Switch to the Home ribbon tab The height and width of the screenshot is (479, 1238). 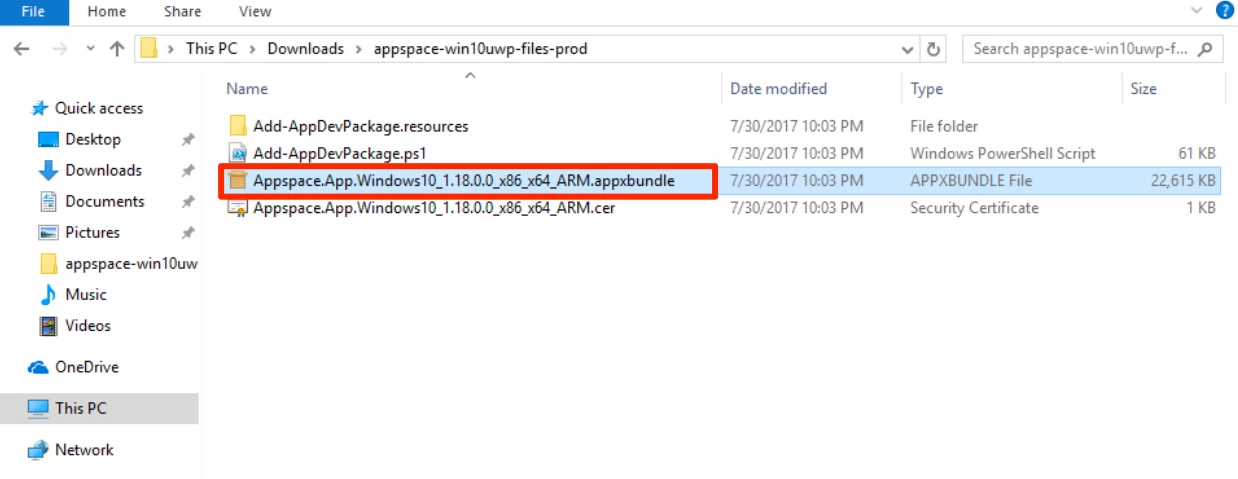click(x=107, y=11)
